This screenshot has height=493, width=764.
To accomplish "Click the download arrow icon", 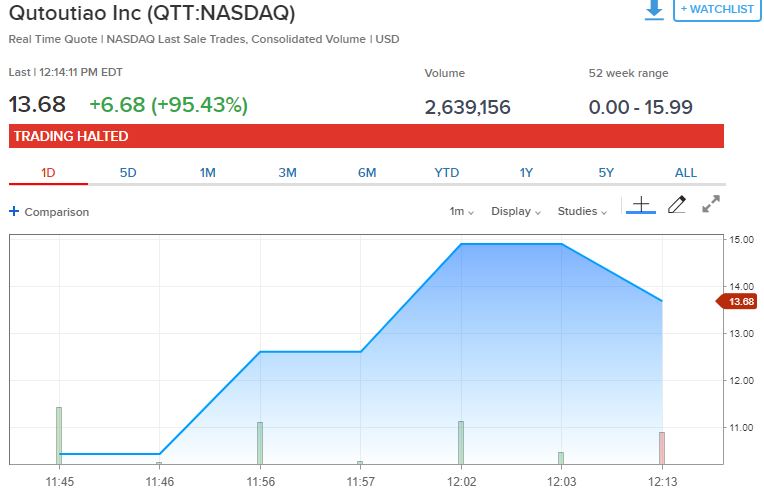I will [654, 9].
